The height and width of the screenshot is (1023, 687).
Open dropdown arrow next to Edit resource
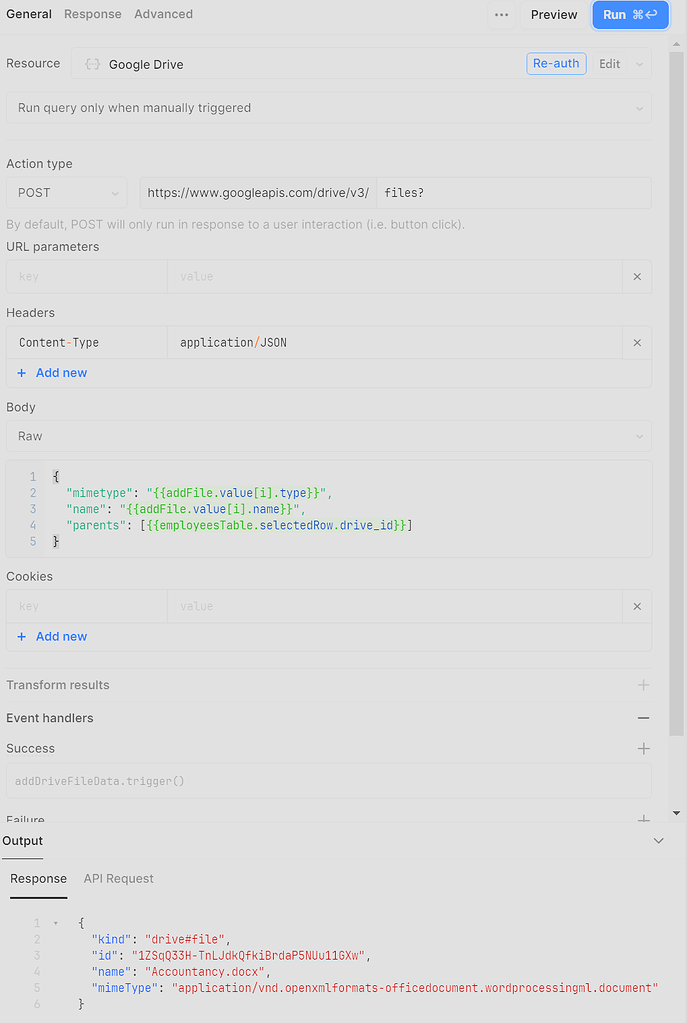click(x=639, y=64)
